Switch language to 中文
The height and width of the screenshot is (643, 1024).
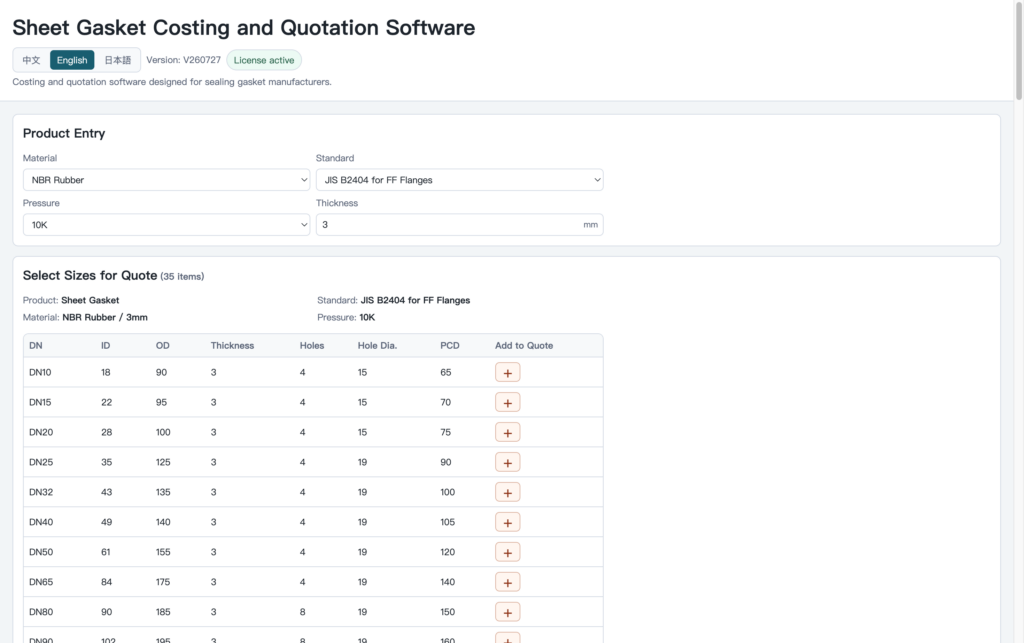(31, 60)
